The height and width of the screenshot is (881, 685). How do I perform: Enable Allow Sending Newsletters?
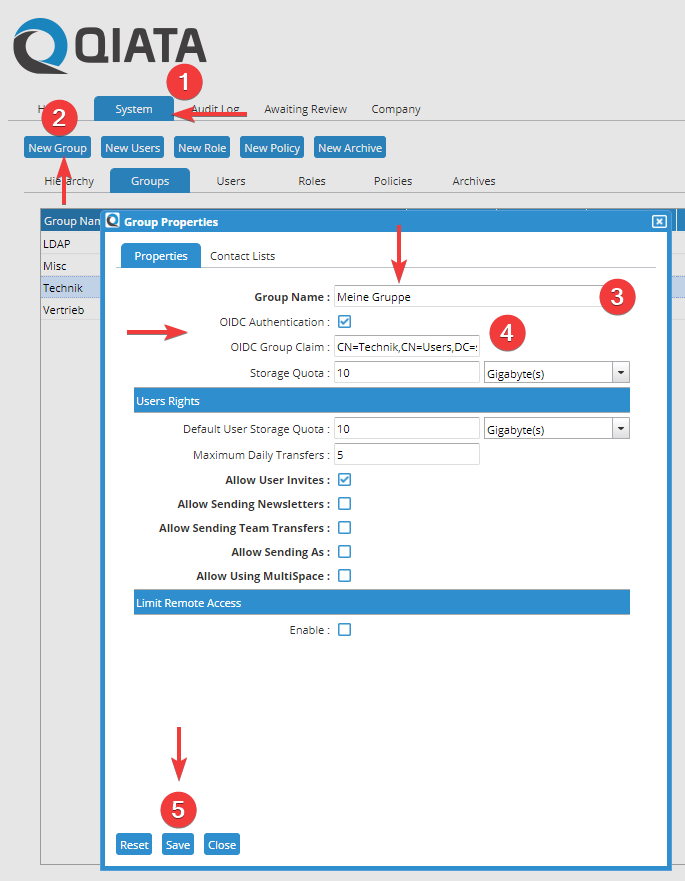tap(345, 504)
